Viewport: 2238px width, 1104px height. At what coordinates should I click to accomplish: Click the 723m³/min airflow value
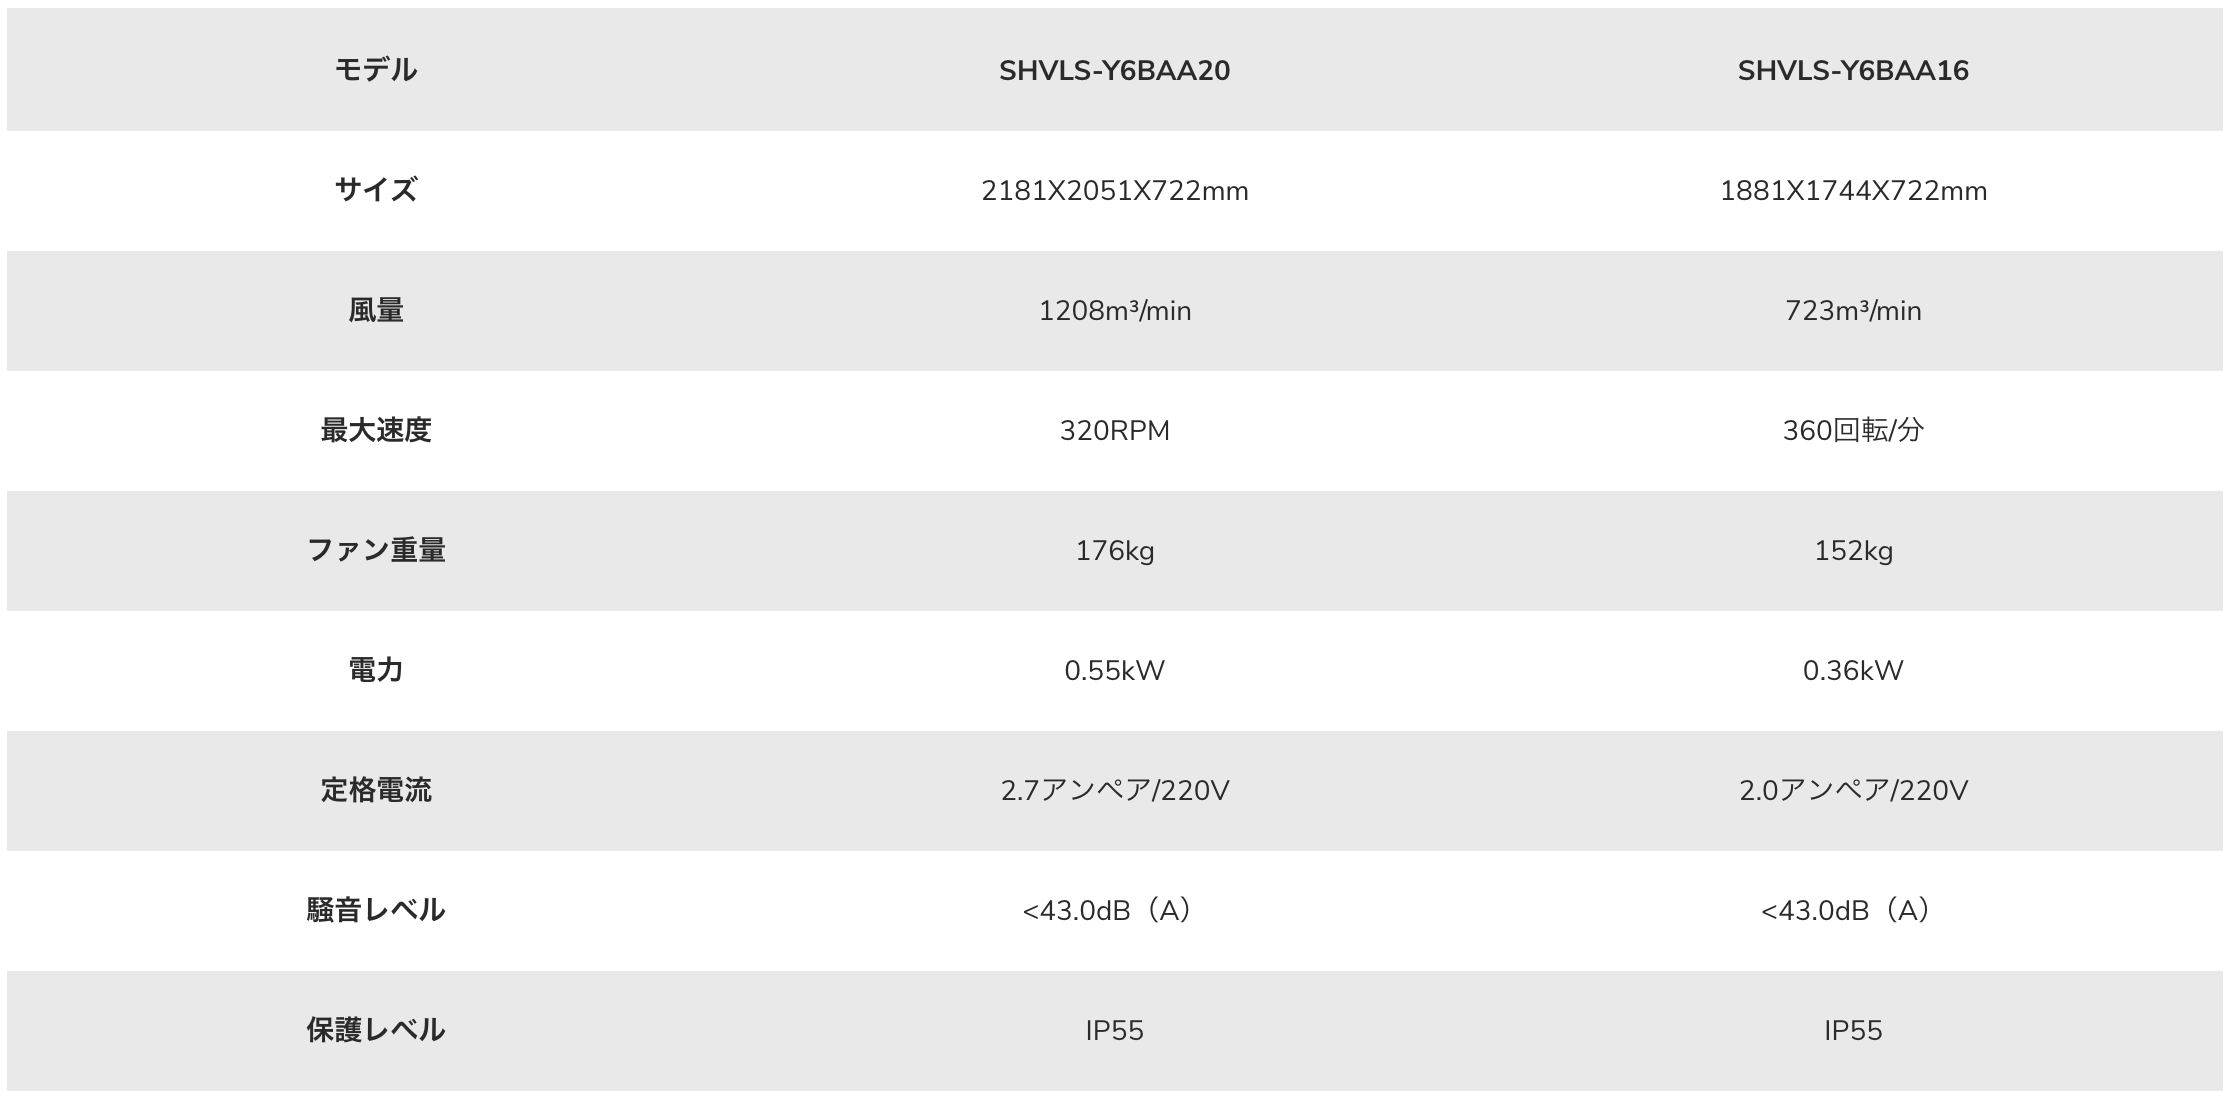(x=1852, y=311)
